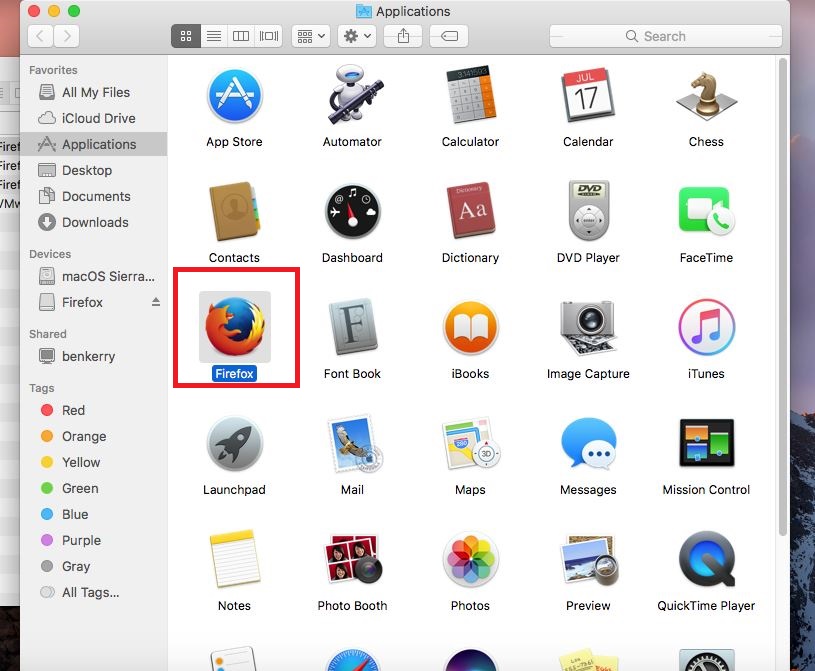Switch to Cover Flow view mode
The width and height of the screenshot is (815, 671).
coord(269,36)
